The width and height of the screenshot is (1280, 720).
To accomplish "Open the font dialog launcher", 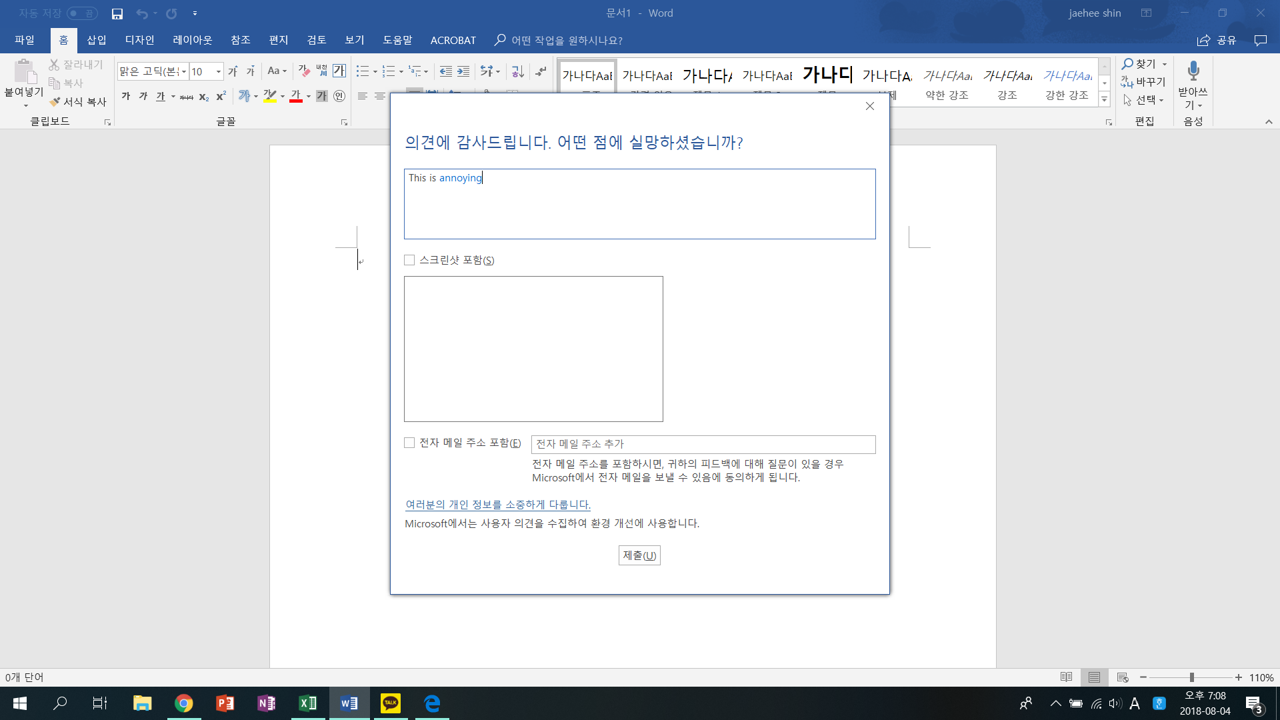I will (344, 122).
